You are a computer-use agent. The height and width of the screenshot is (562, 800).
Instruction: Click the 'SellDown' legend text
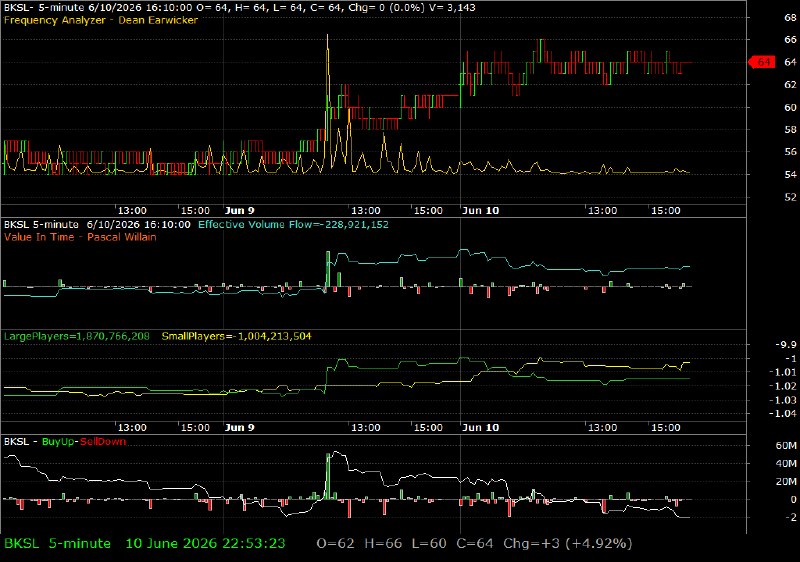103,441
